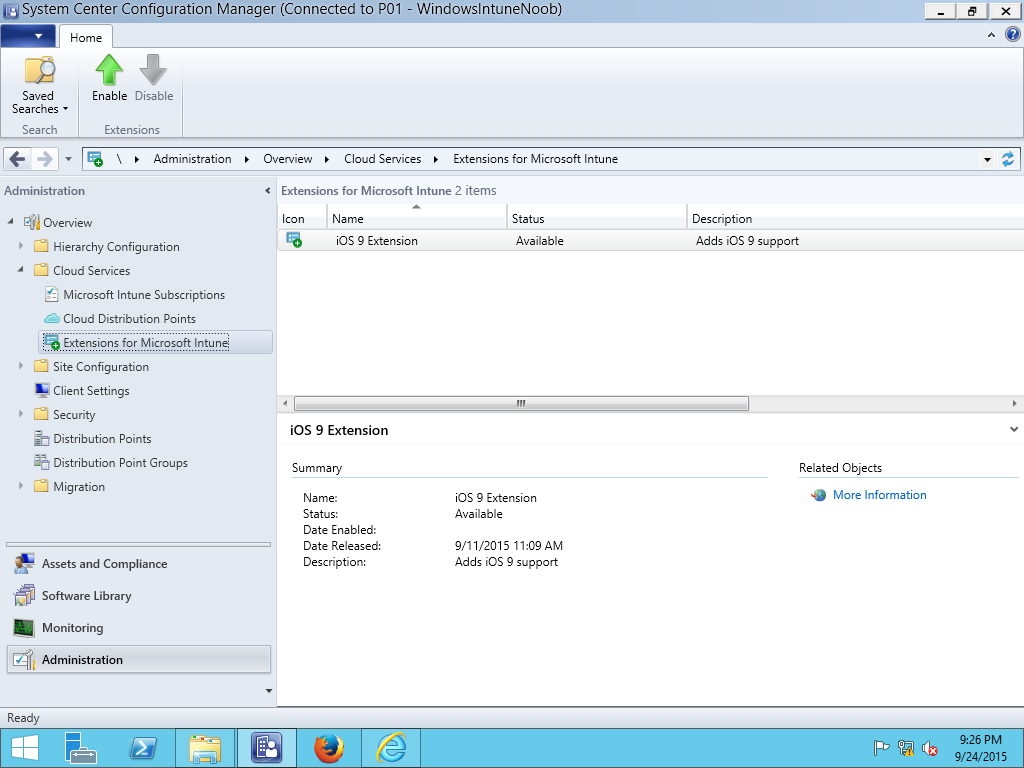Open Server Manager from the taskbar
The width and height of the screenshot is (1024, 768).
pyautogui.click(x=80, y=748)
